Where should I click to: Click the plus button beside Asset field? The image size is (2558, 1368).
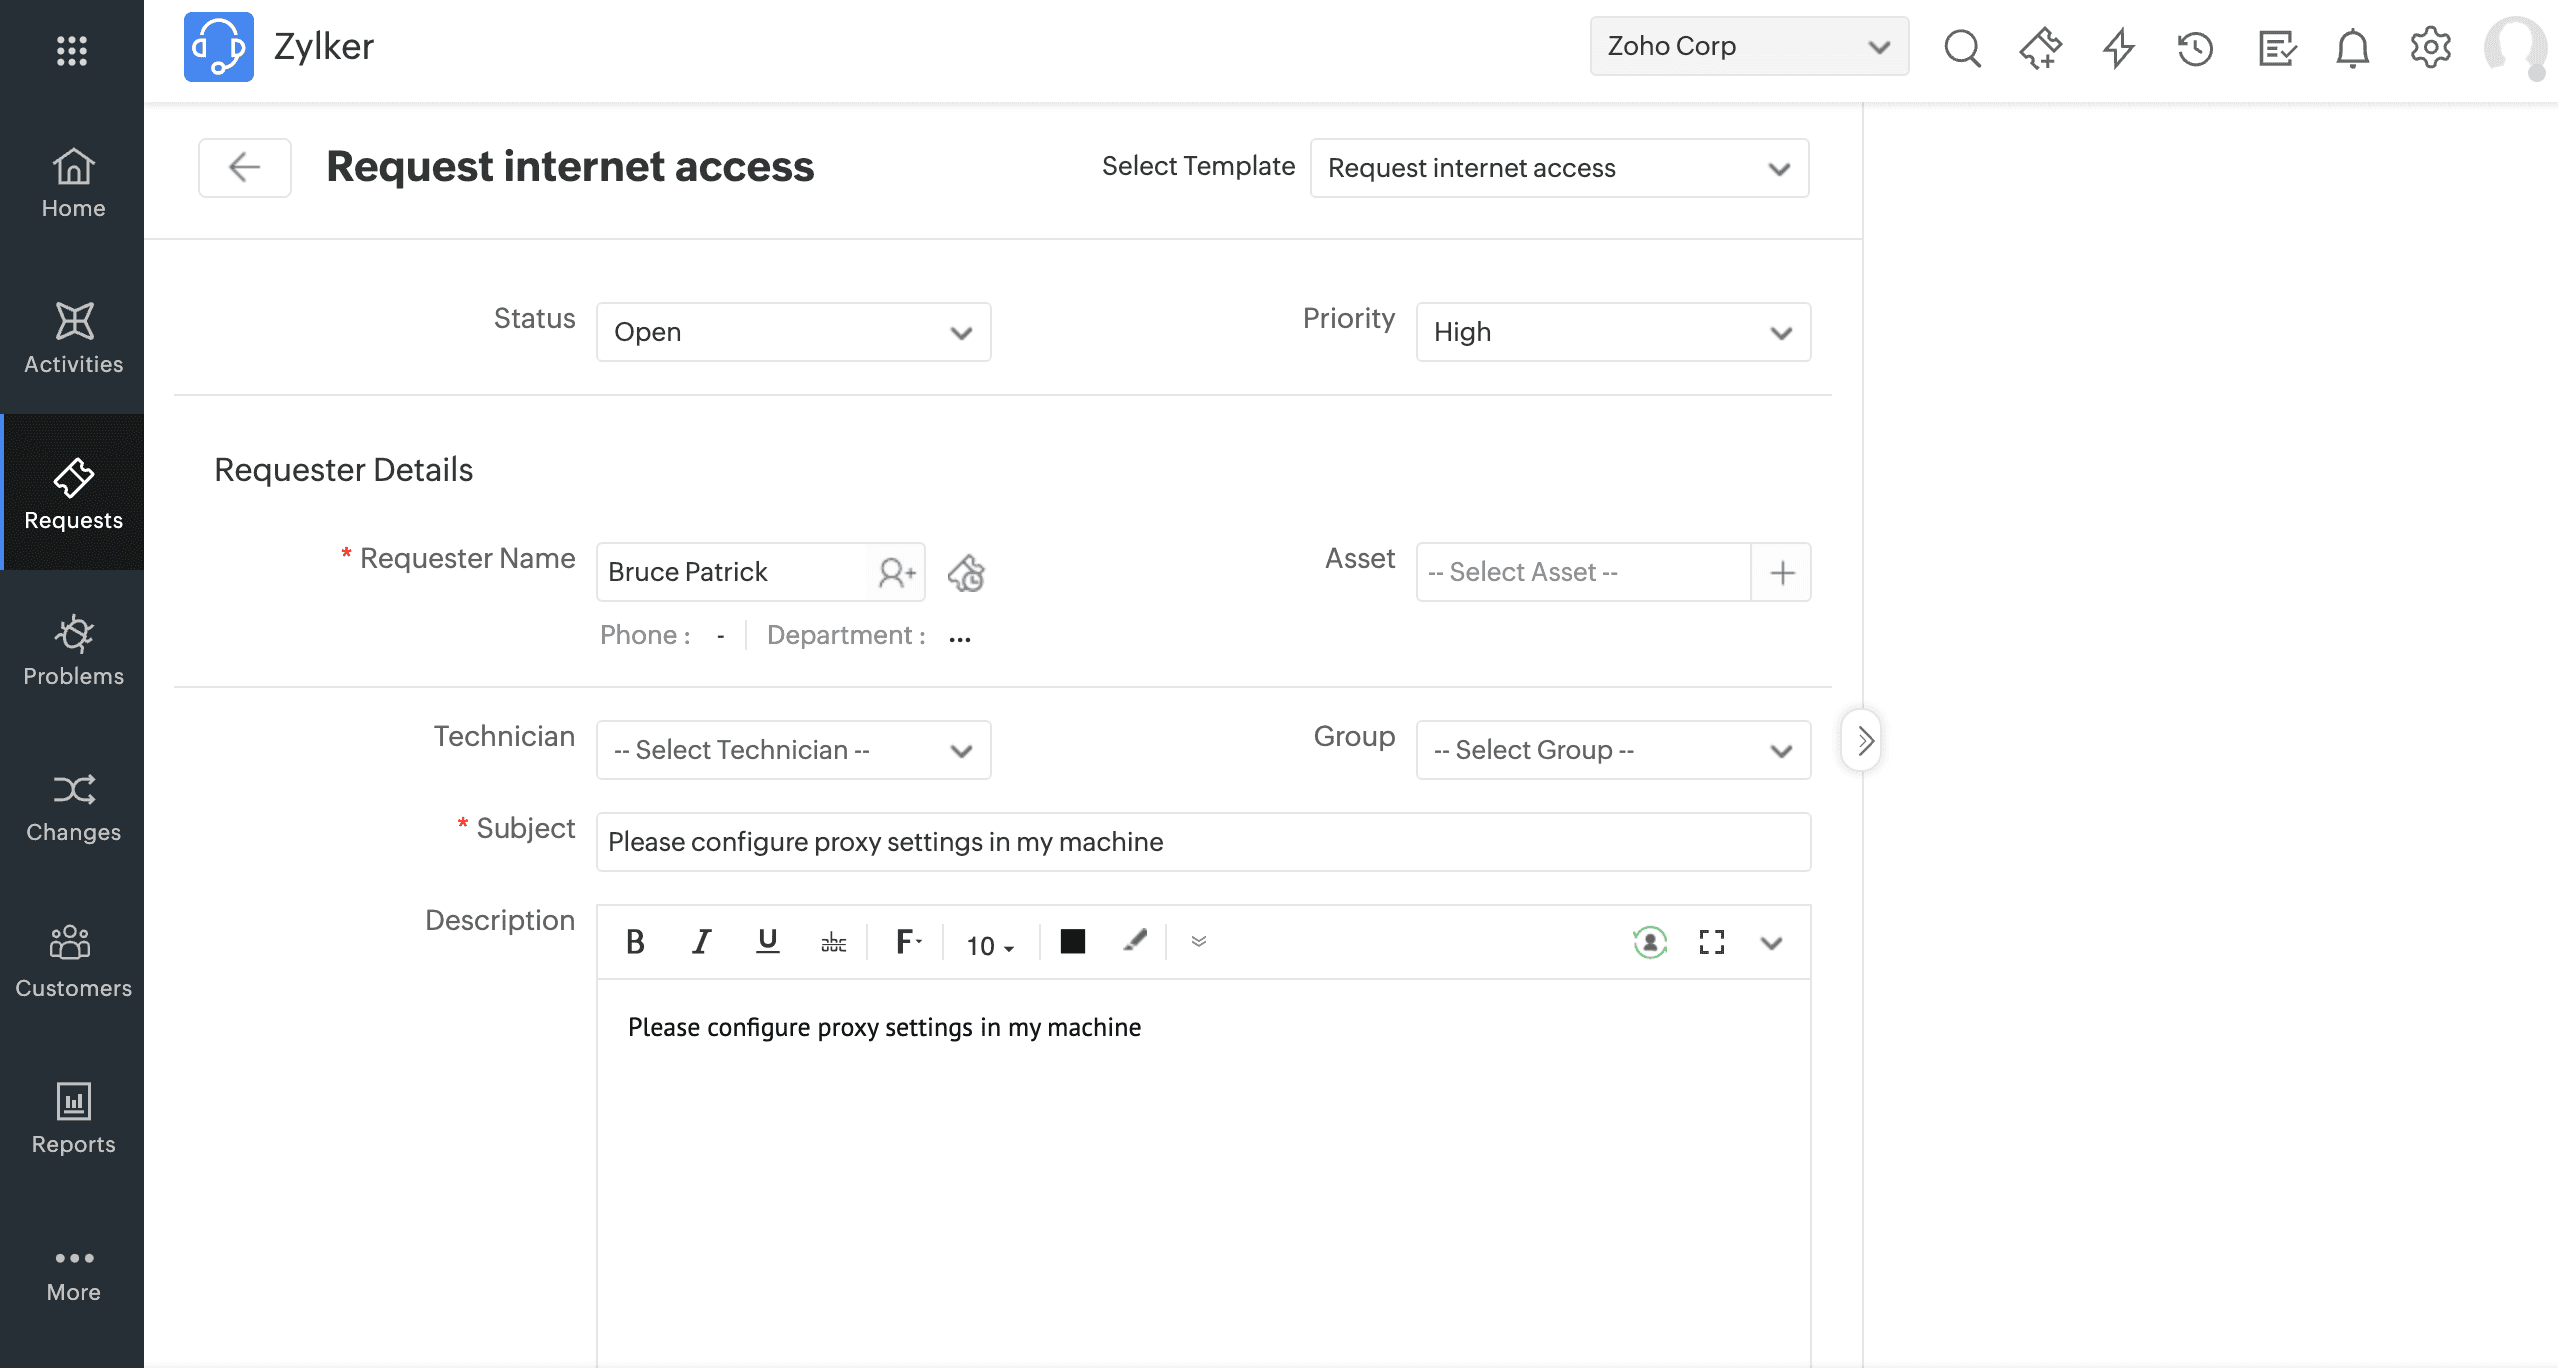point(1781,572)
